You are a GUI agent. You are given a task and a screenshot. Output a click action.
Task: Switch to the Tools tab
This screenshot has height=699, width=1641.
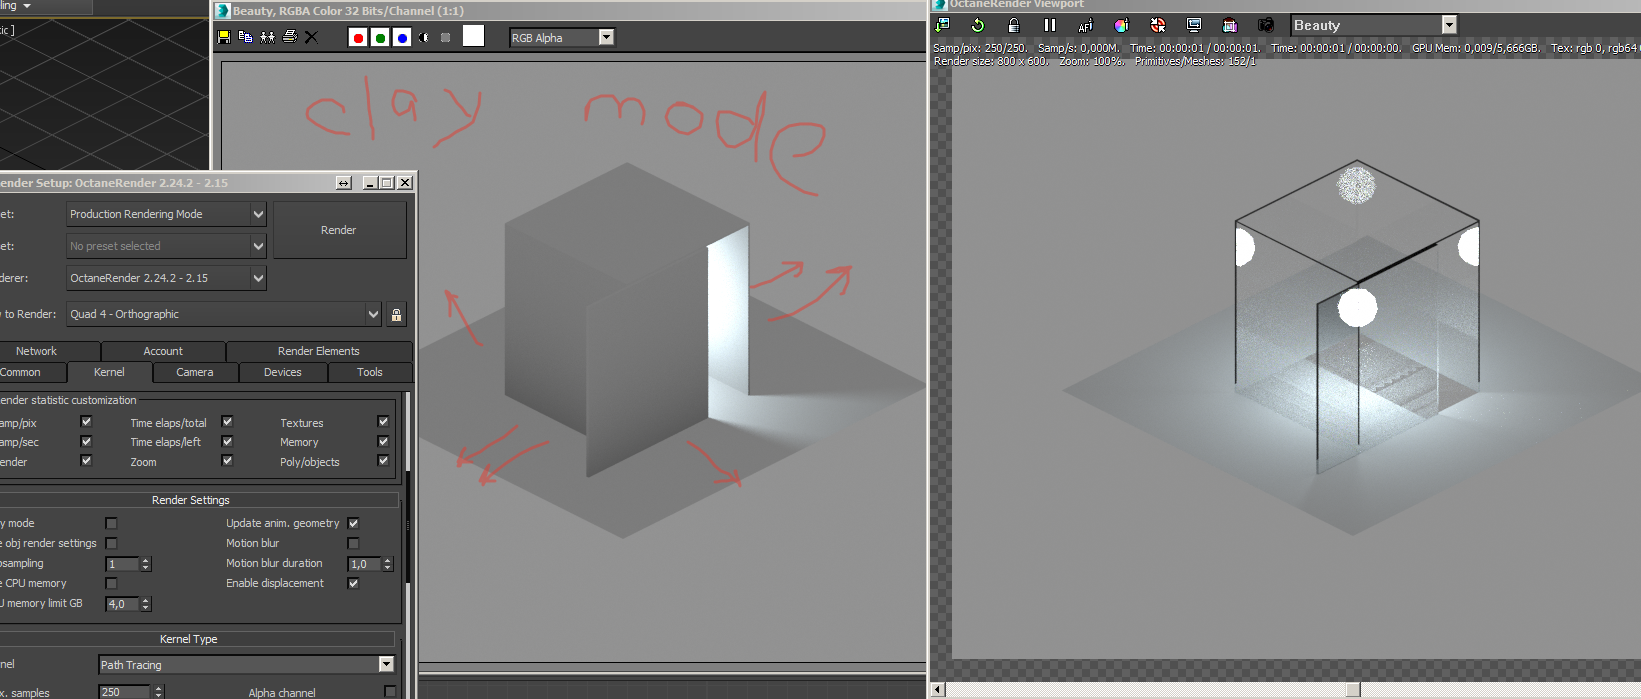pos(370,372)
